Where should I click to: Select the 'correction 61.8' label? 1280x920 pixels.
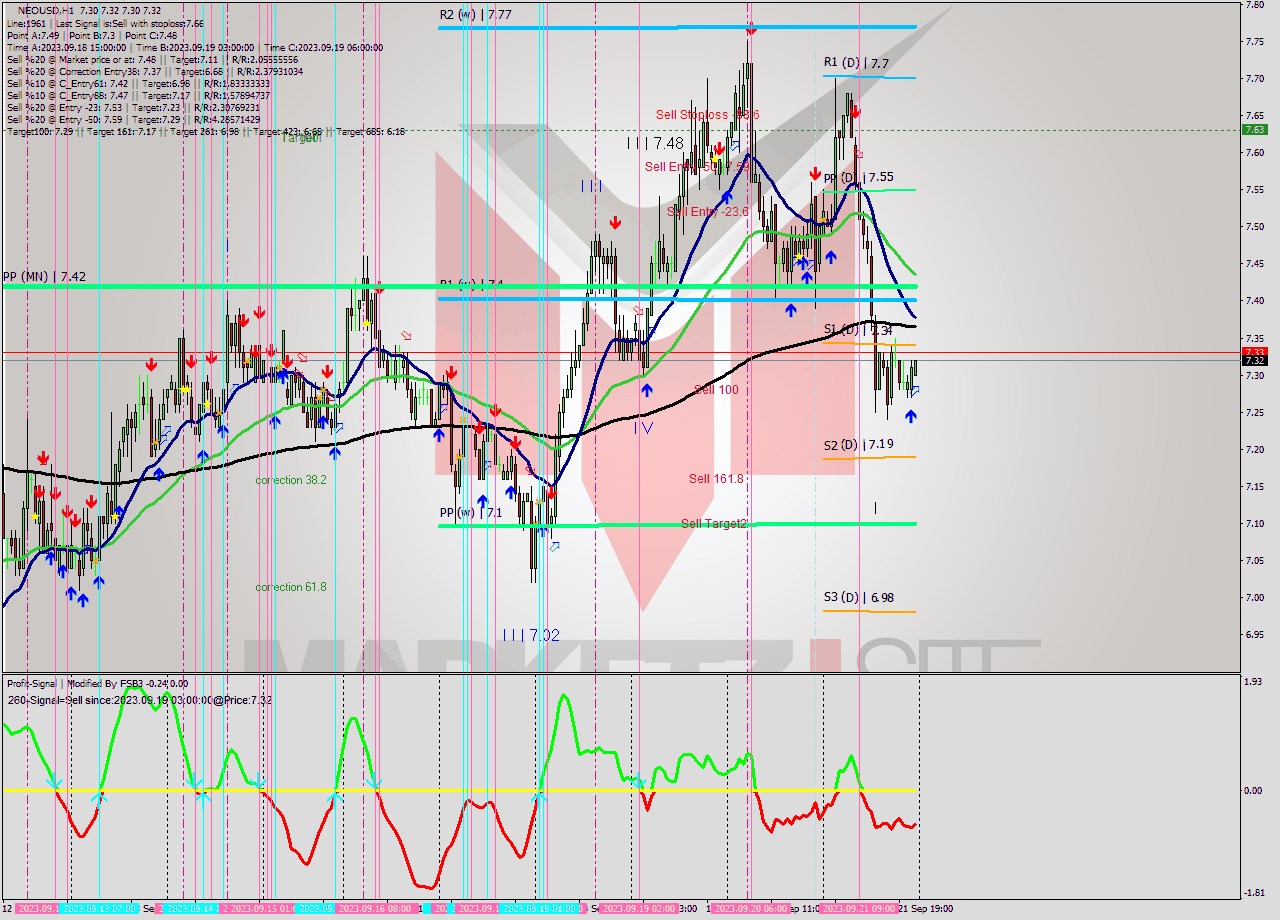click(x=291, y=587)
